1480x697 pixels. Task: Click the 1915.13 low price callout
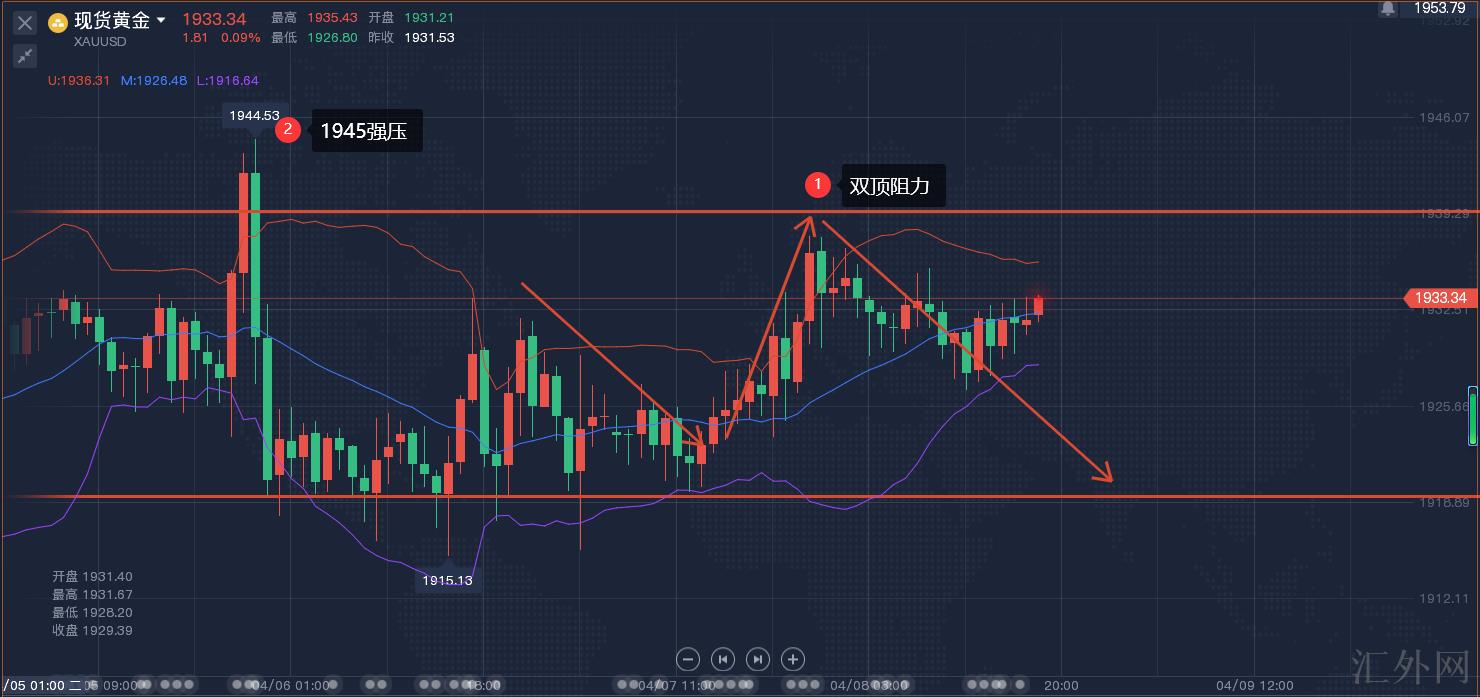tap(447, 580)
